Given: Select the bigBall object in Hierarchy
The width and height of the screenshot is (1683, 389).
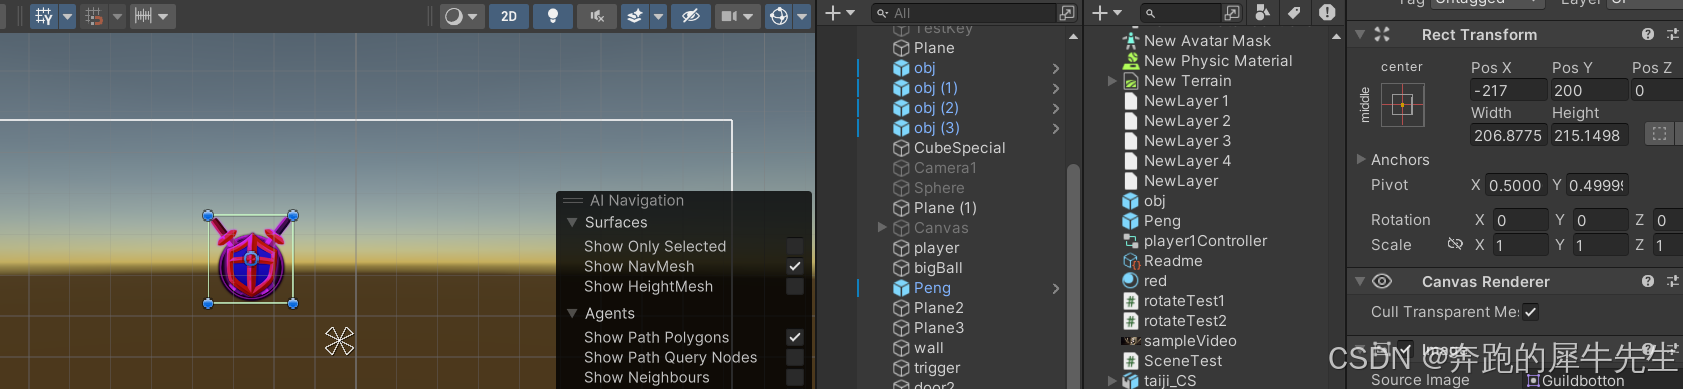Looking at the screenshot, I should click(938, 268).
